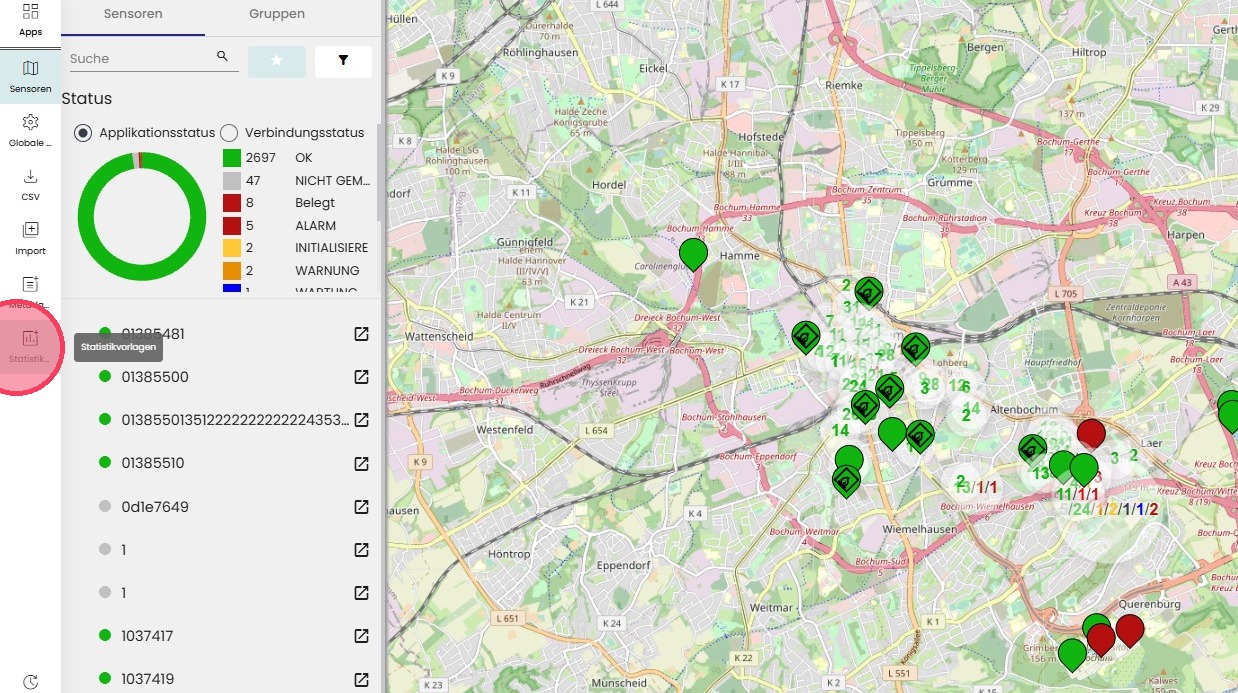Viewport: 1238px width, 693px height.
Task: Open the Apps grid menu
Action: 30,13
